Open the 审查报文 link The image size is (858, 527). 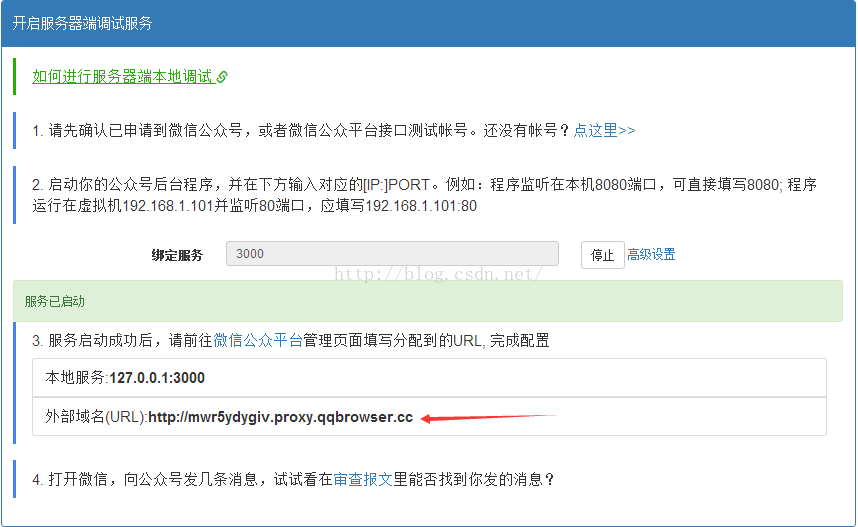pos(363,479)
